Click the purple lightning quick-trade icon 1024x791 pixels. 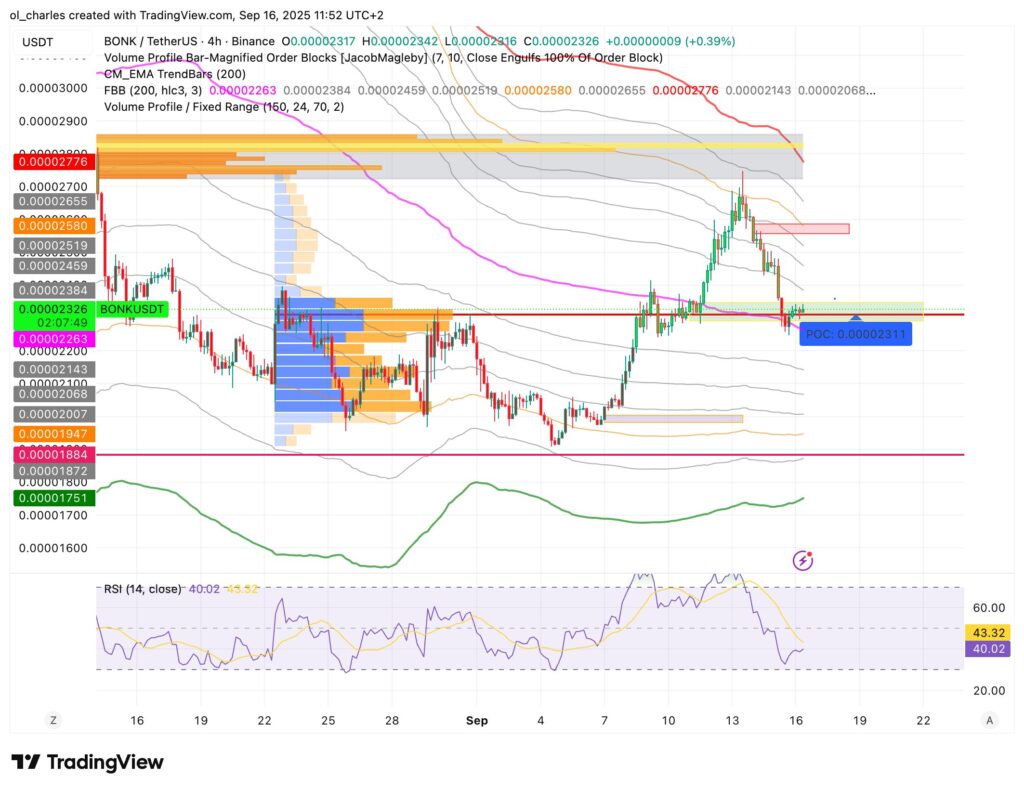pyautogui.click(x=803, y=561)
